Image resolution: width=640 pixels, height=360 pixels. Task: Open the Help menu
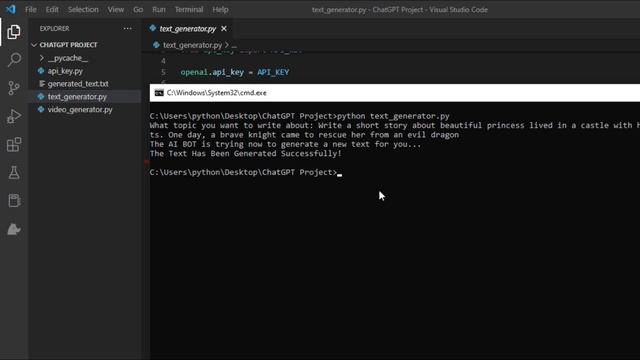click(220, 9)
